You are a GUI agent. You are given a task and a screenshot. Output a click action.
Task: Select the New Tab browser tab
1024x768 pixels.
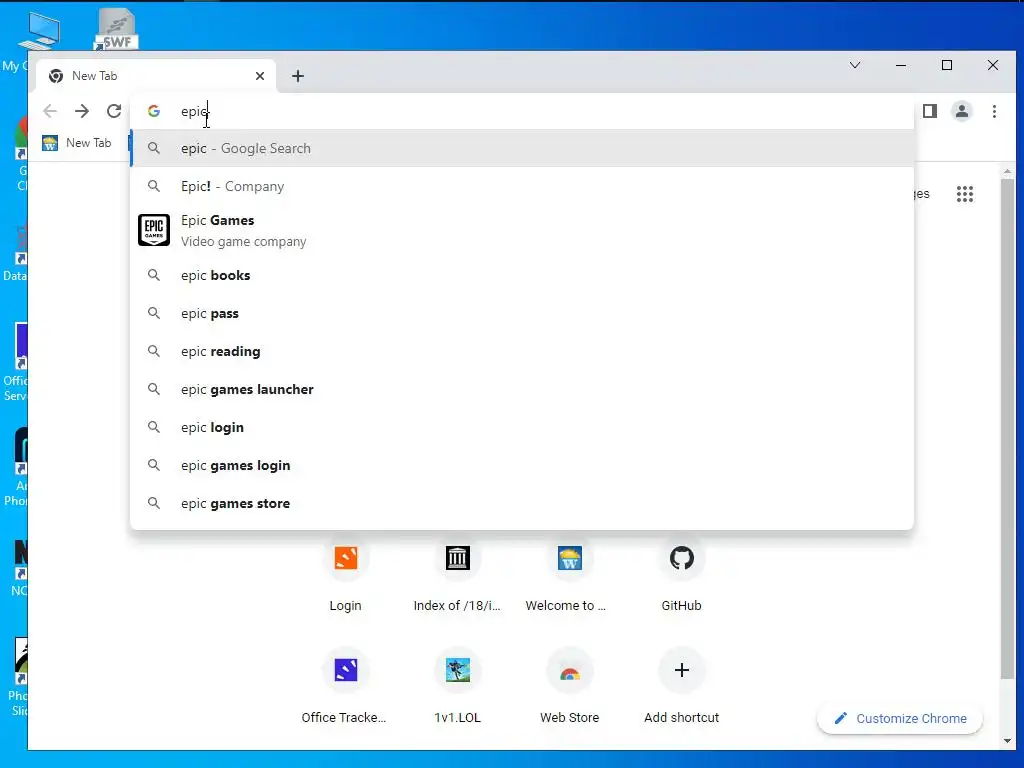click(155, 76)
